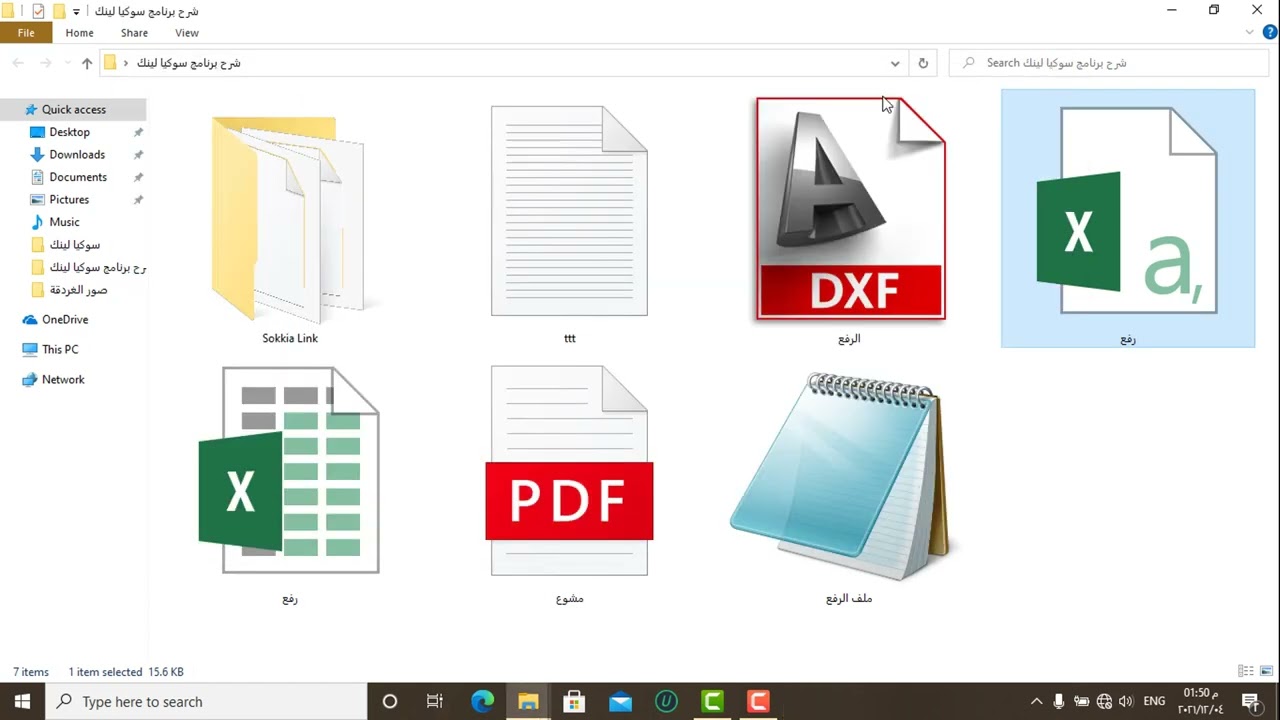Open the red Camtasia recorder on the taskbar
1280x720 pixels.
[758, 702]
